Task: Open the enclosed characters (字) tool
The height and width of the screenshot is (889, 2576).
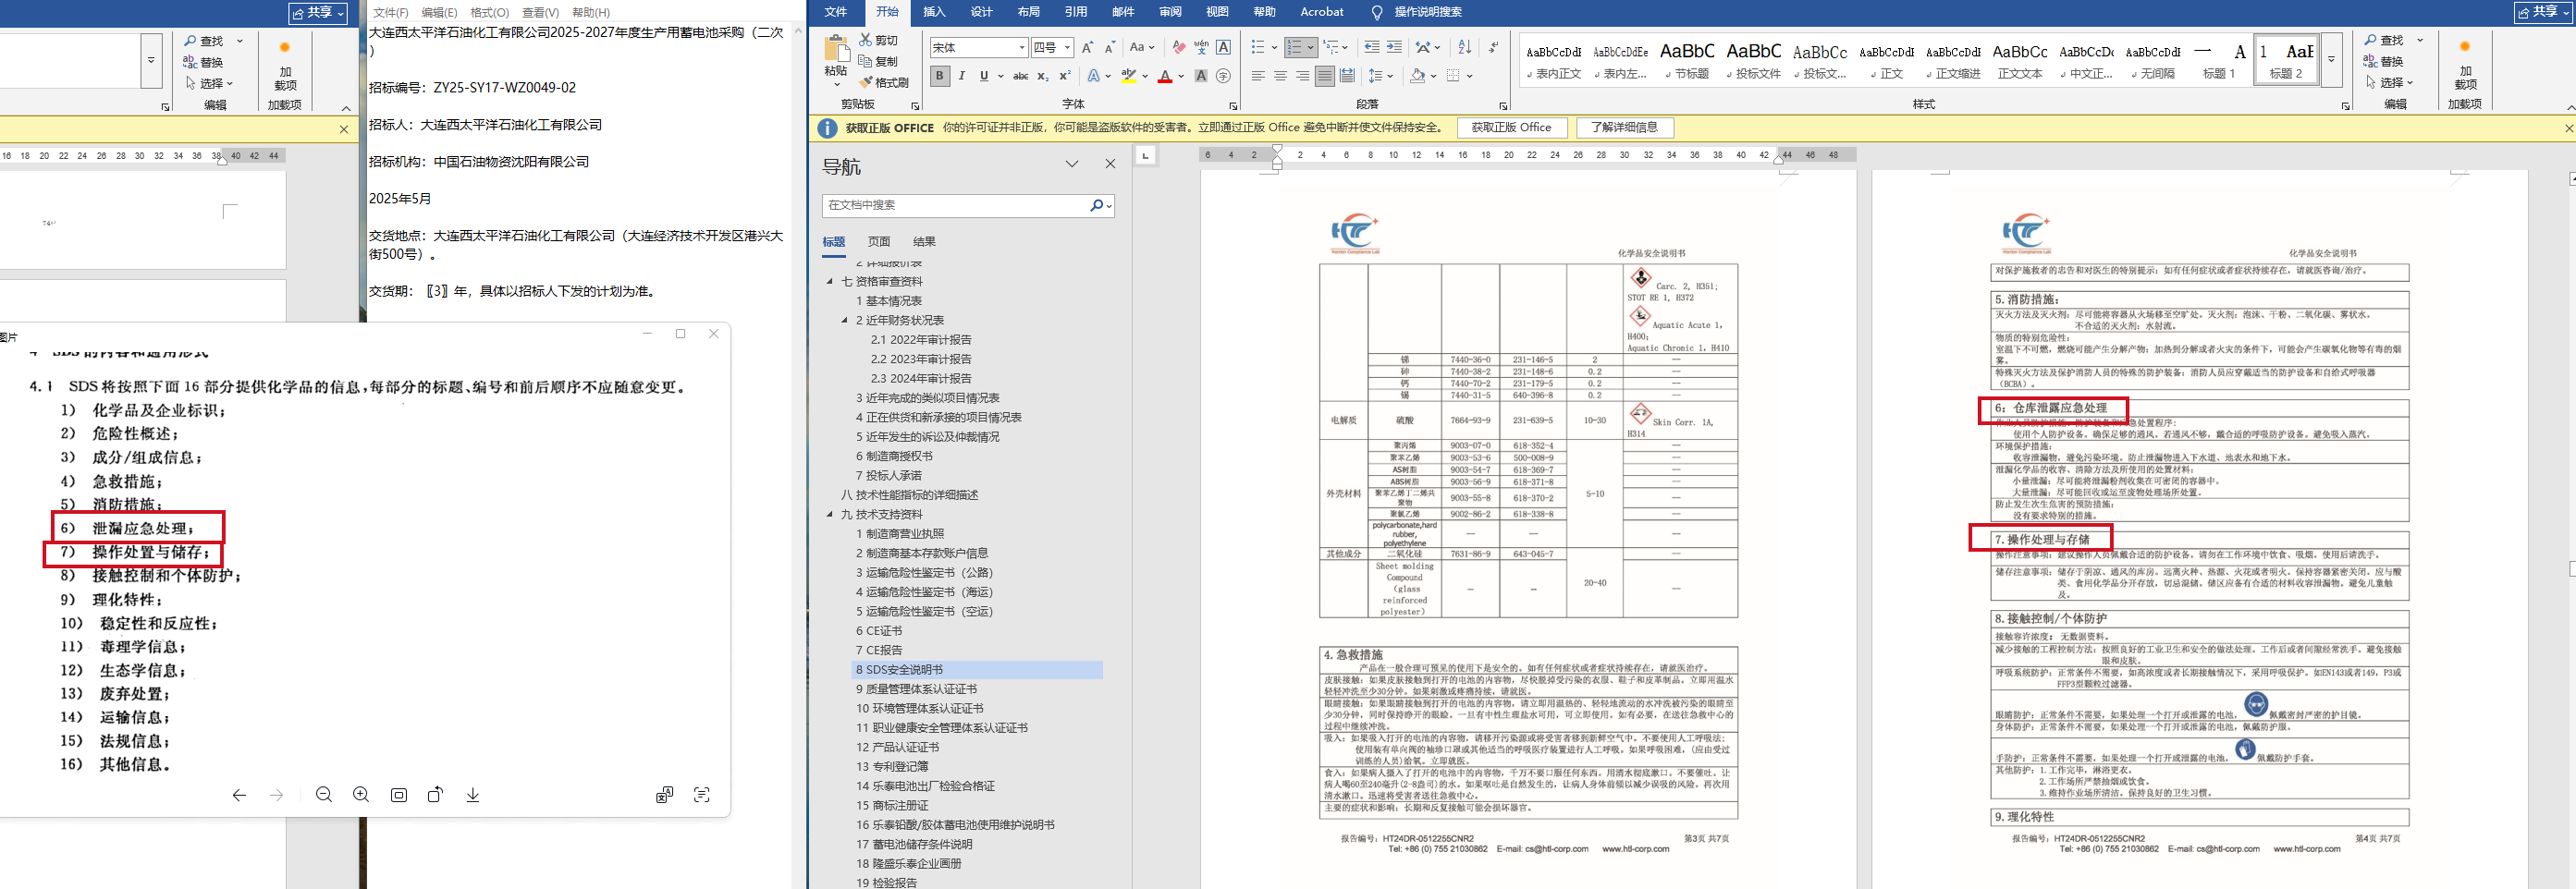Action: click(x=1223, y=76)
